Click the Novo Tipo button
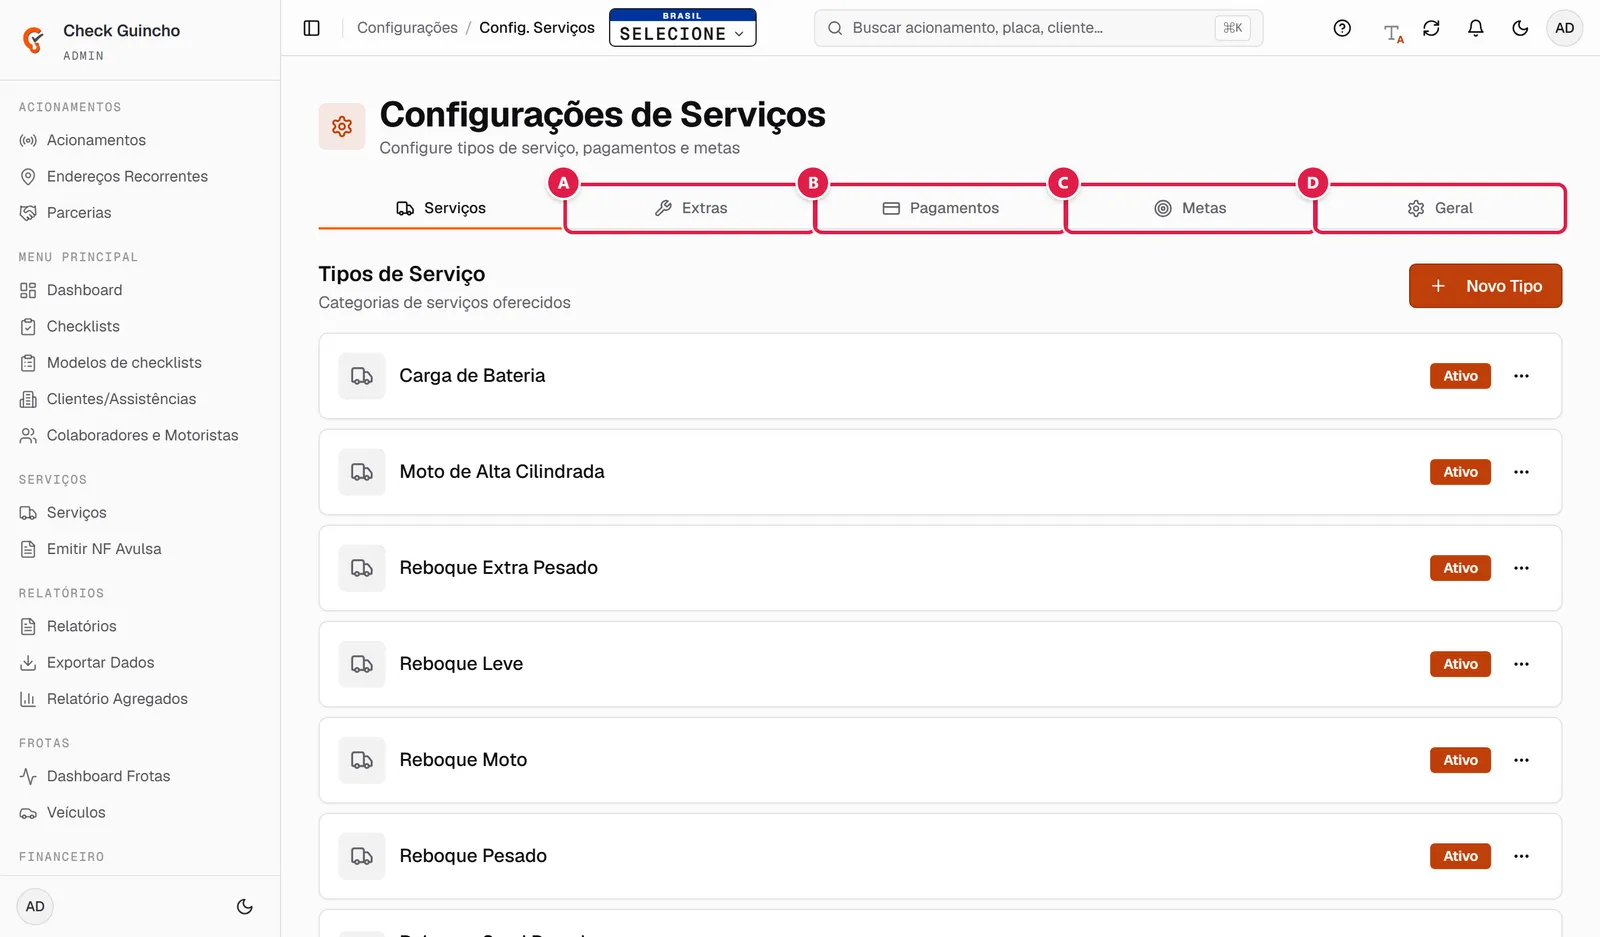 click(1486, 286)
